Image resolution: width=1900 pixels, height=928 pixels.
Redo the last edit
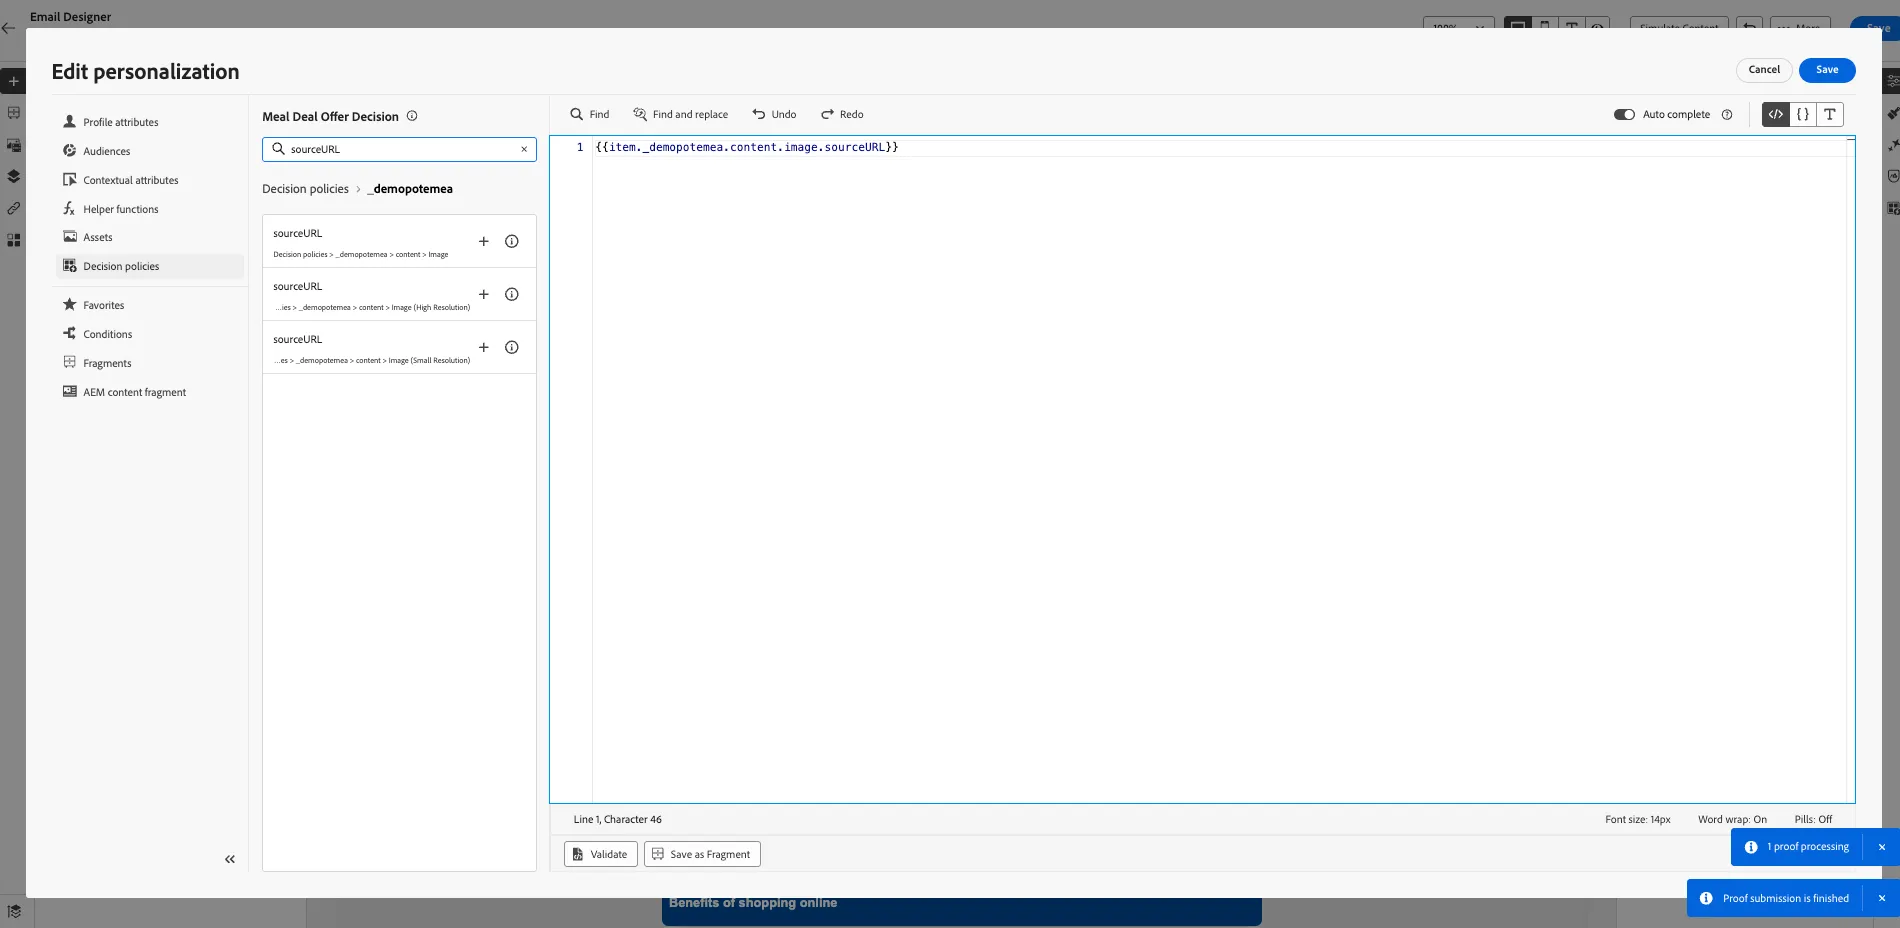tap(842, 114)
